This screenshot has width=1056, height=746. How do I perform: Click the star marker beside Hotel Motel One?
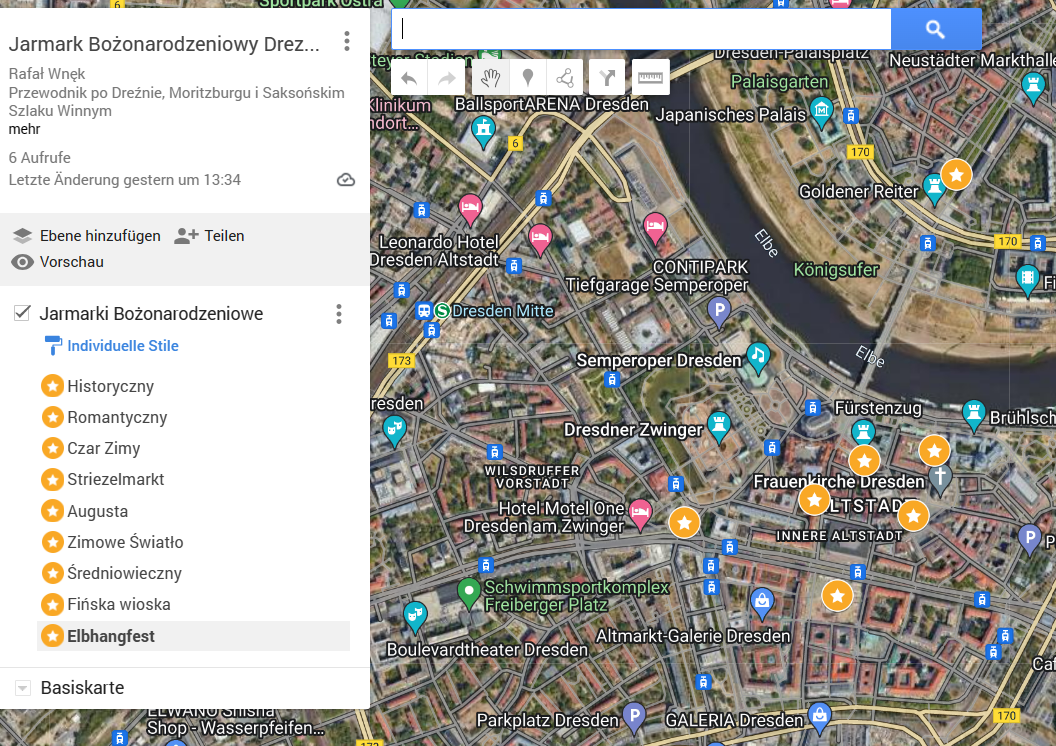coord(684,522)
